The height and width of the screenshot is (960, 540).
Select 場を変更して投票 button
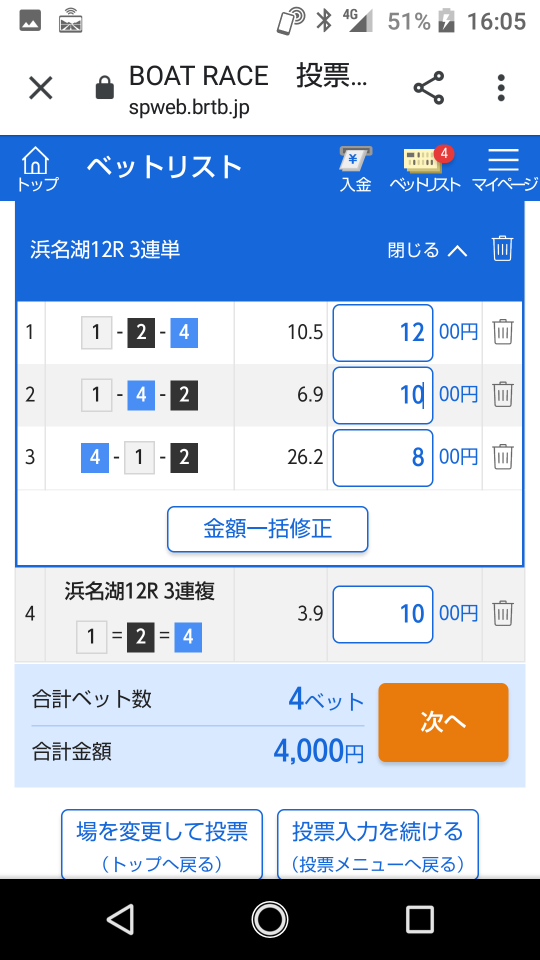[162, 846]
